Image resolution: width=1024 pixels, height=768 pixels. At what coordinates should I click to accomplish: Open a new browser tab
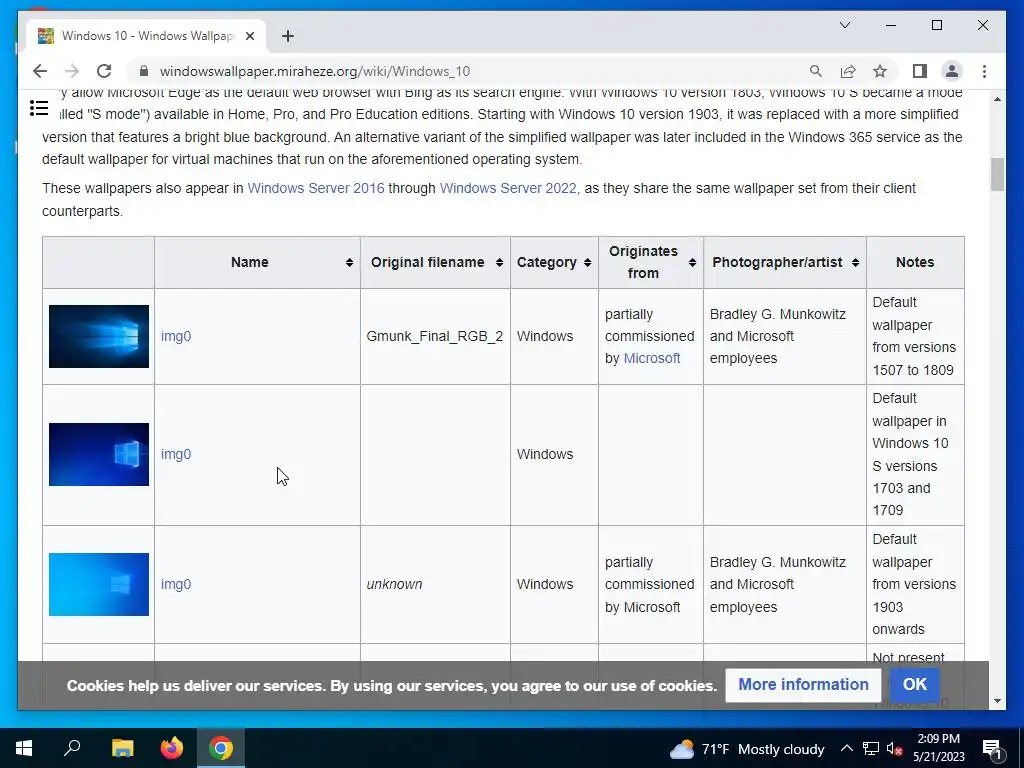click(x=288, y=36)
